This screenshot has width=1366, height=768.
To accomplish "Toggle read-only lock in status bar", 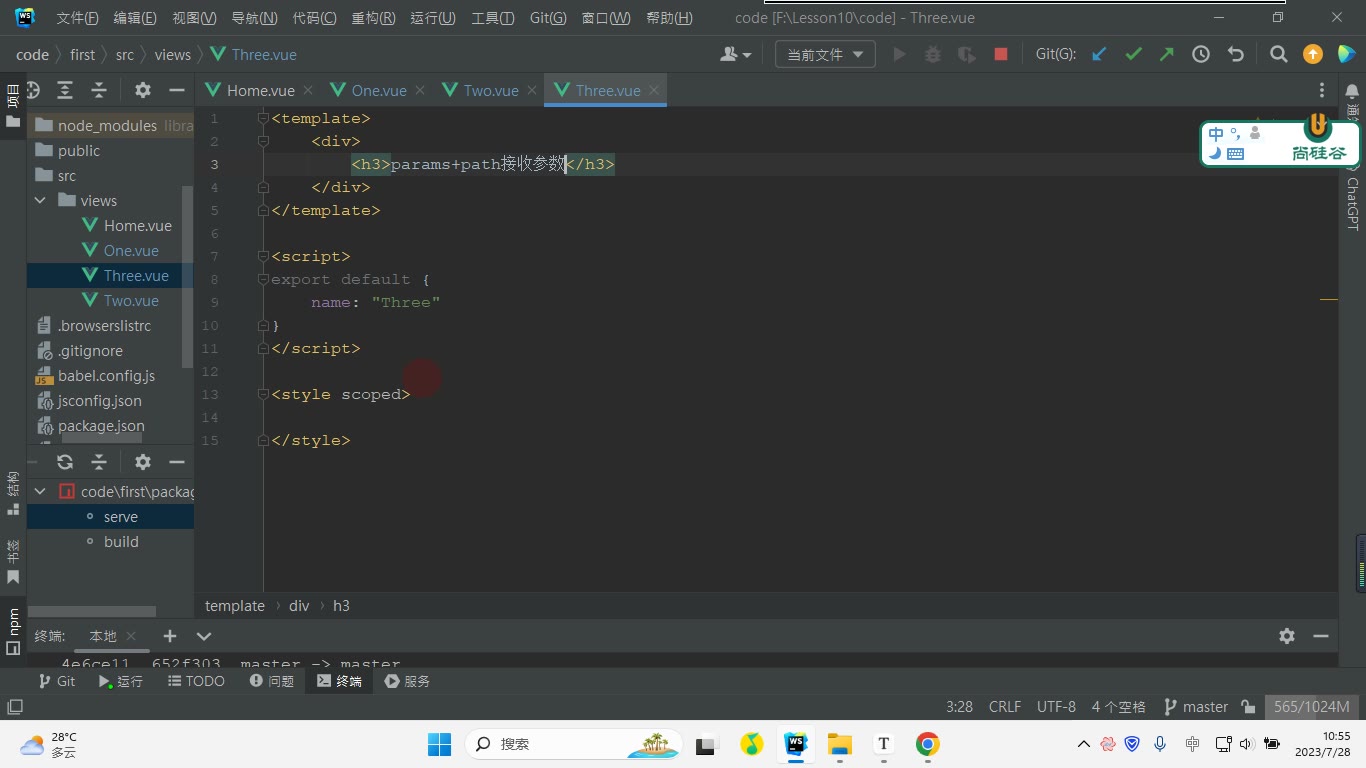I will coord(1248,707).
